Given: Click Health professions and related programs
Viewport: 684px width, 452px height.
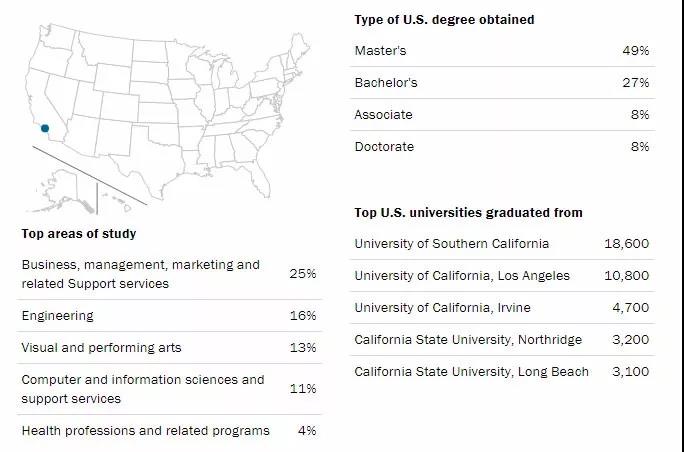Looking at the screenshot, I should 145,431.
